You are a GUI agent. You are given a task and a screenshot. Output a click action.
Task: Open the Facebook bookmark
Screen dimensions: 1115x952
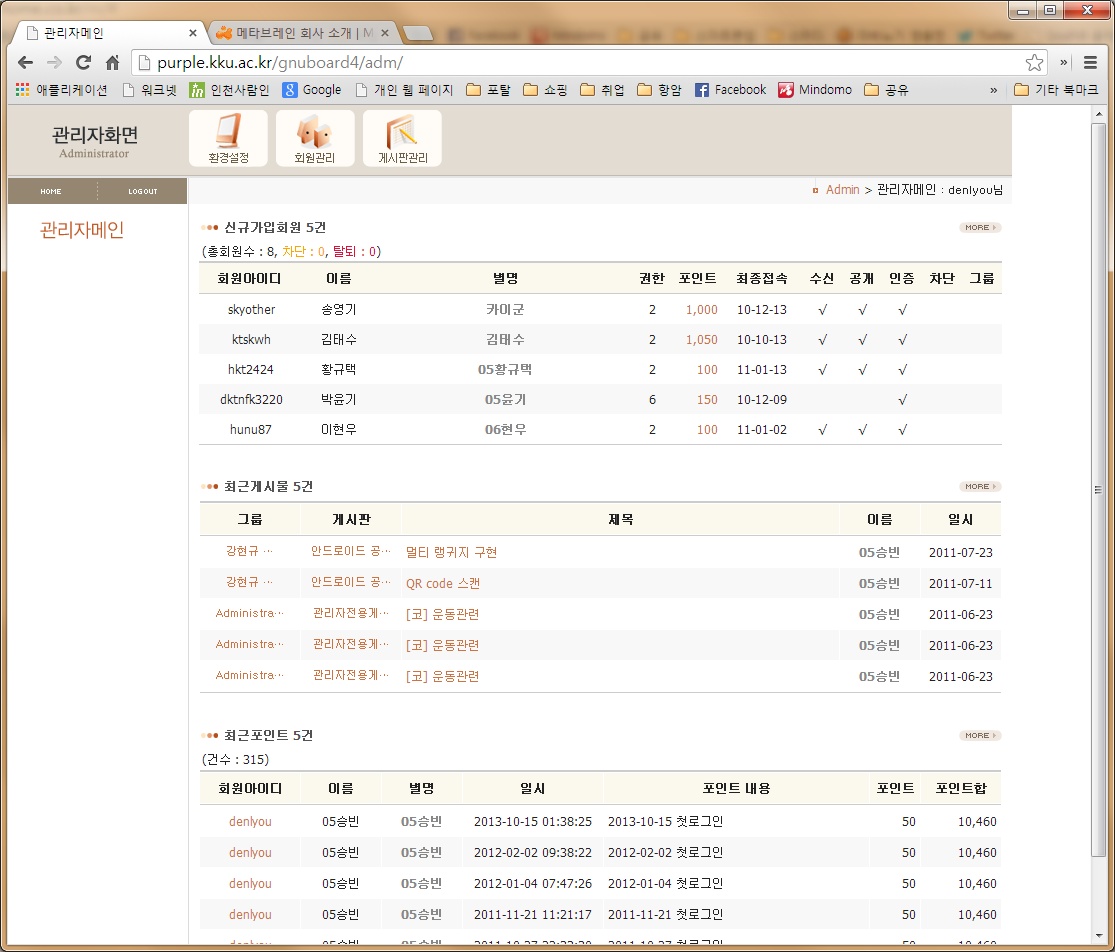(x=730, y=90)
